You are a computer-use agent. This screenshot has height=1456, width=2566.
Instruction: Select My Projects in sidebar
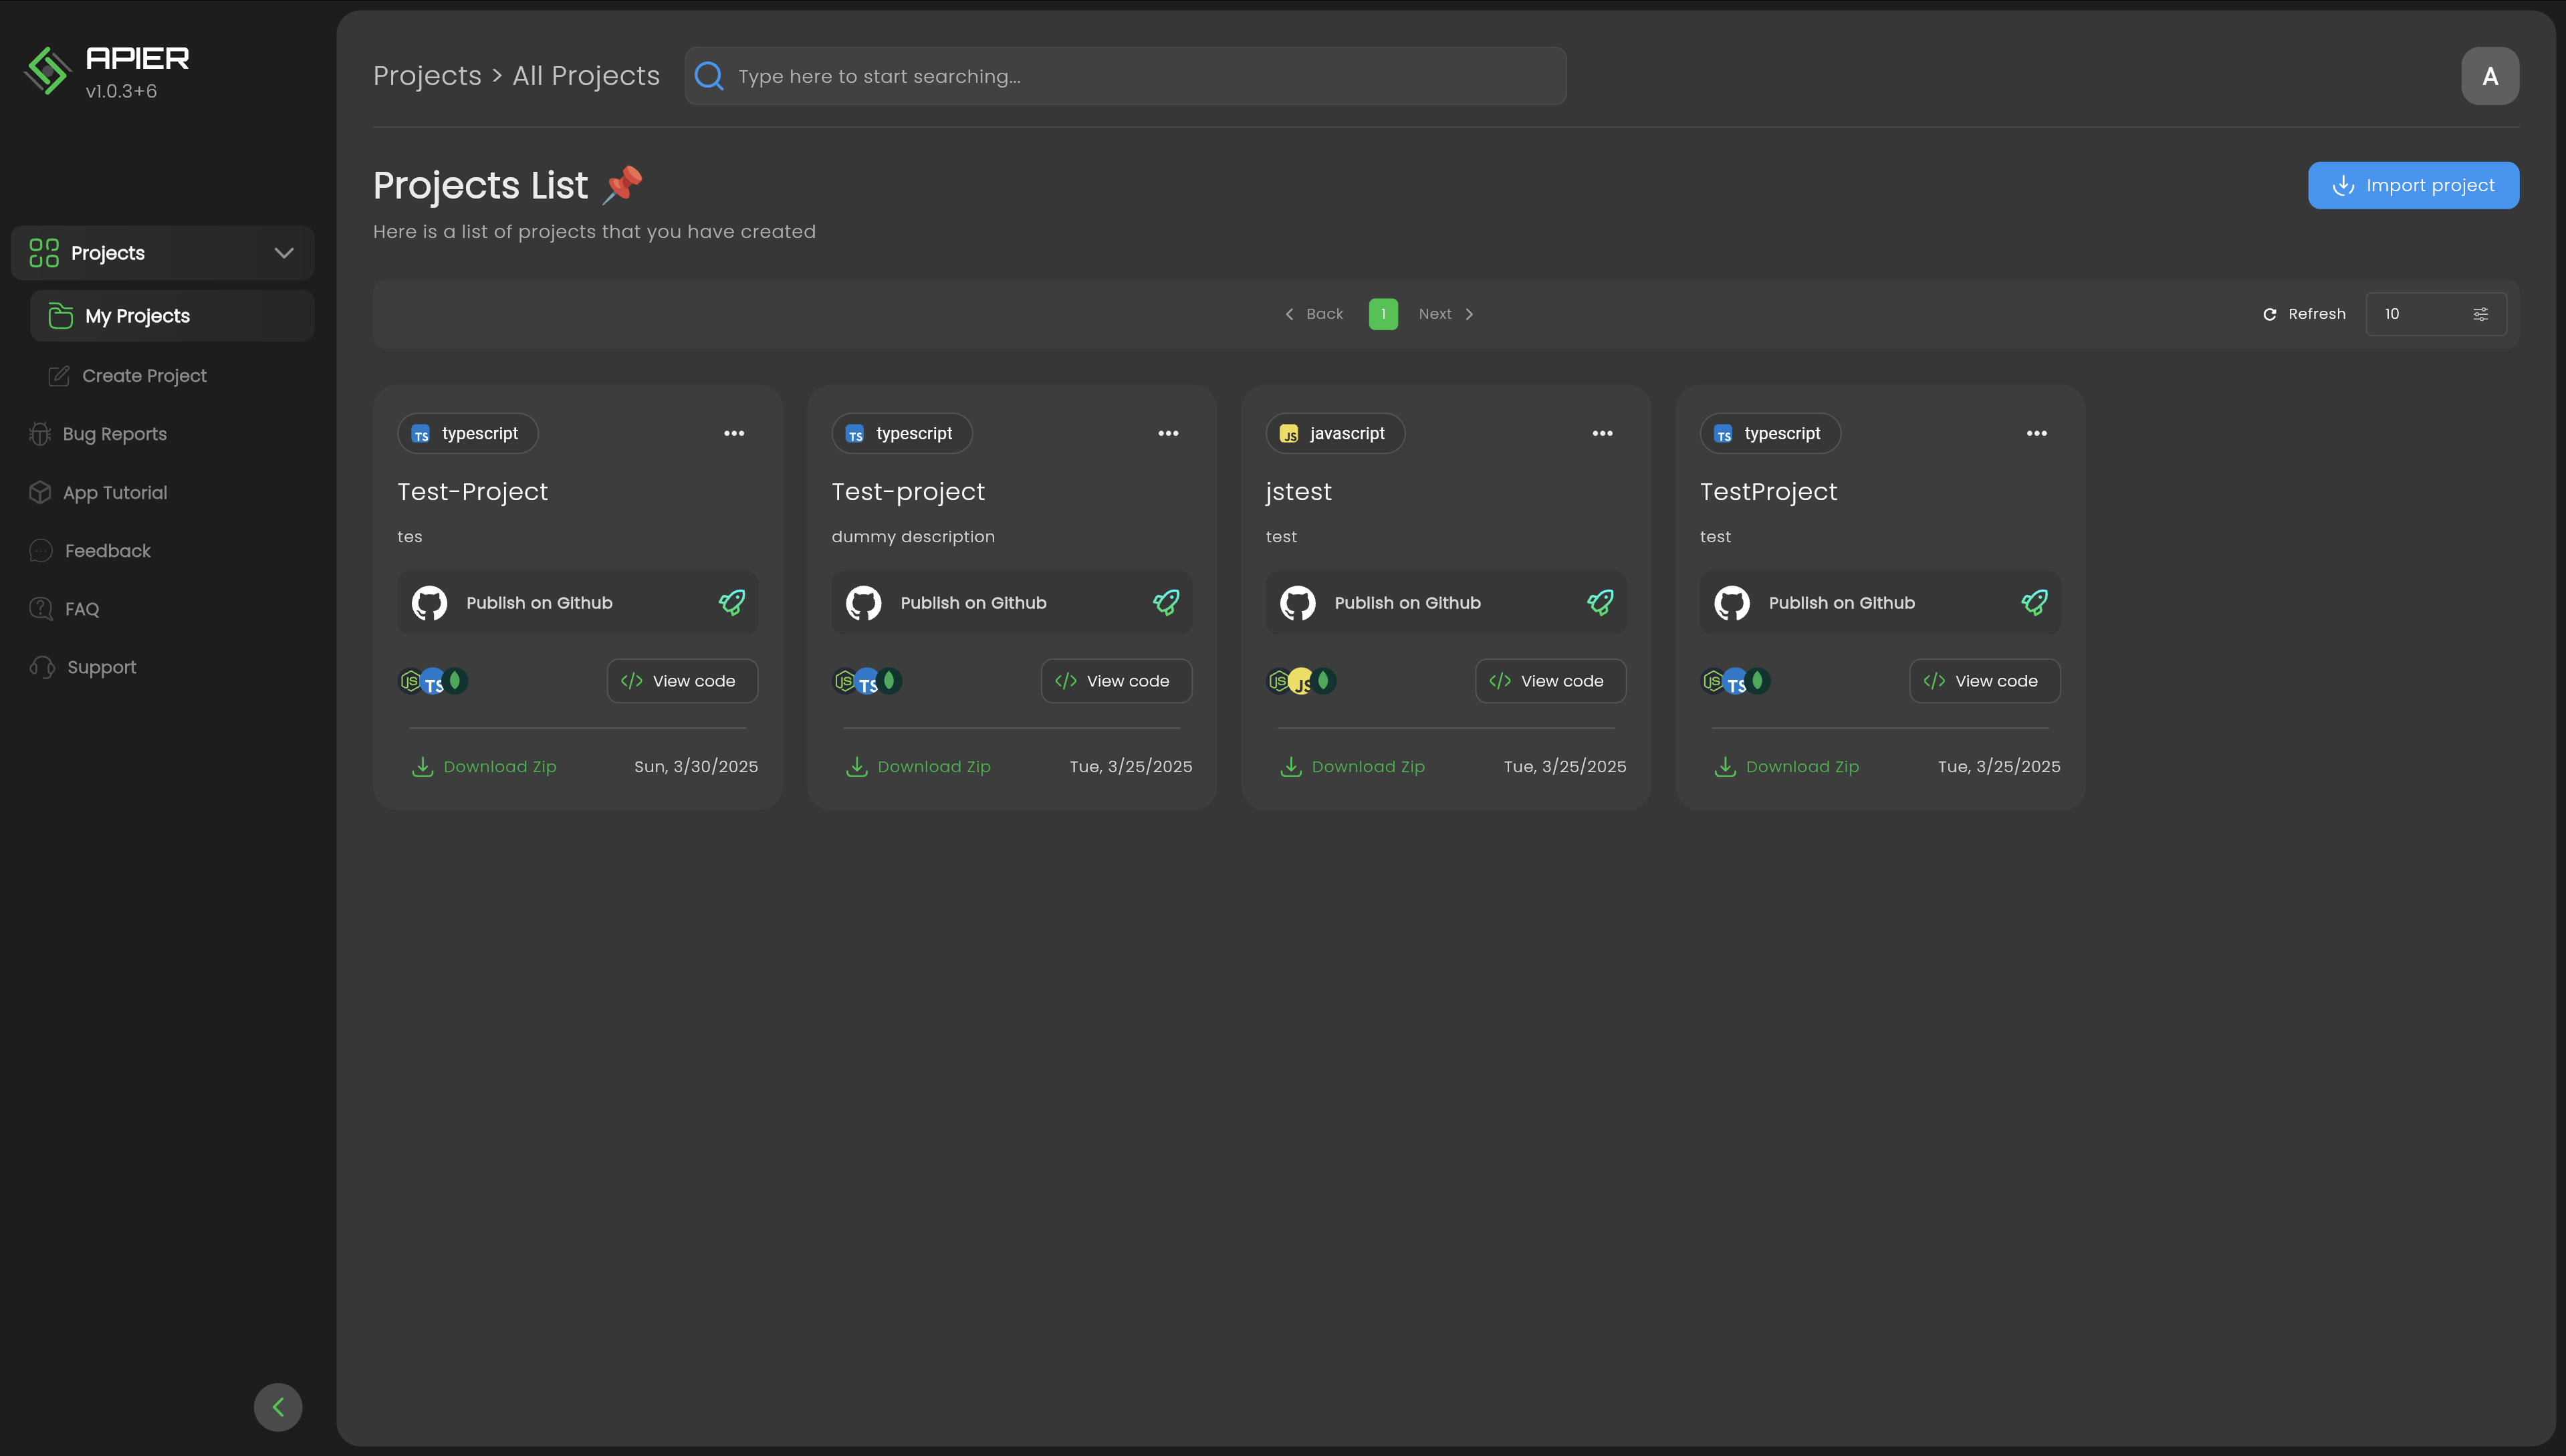pyautogui.click(x=138, y=316)
